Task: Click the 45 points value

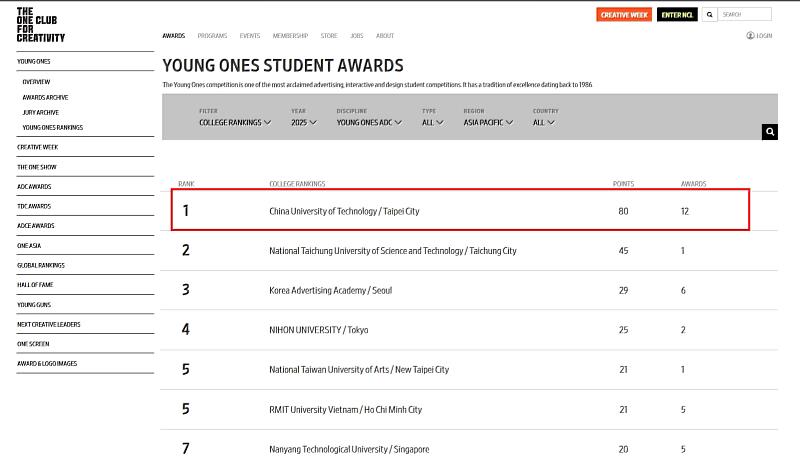Action: [x=623, y=251]
